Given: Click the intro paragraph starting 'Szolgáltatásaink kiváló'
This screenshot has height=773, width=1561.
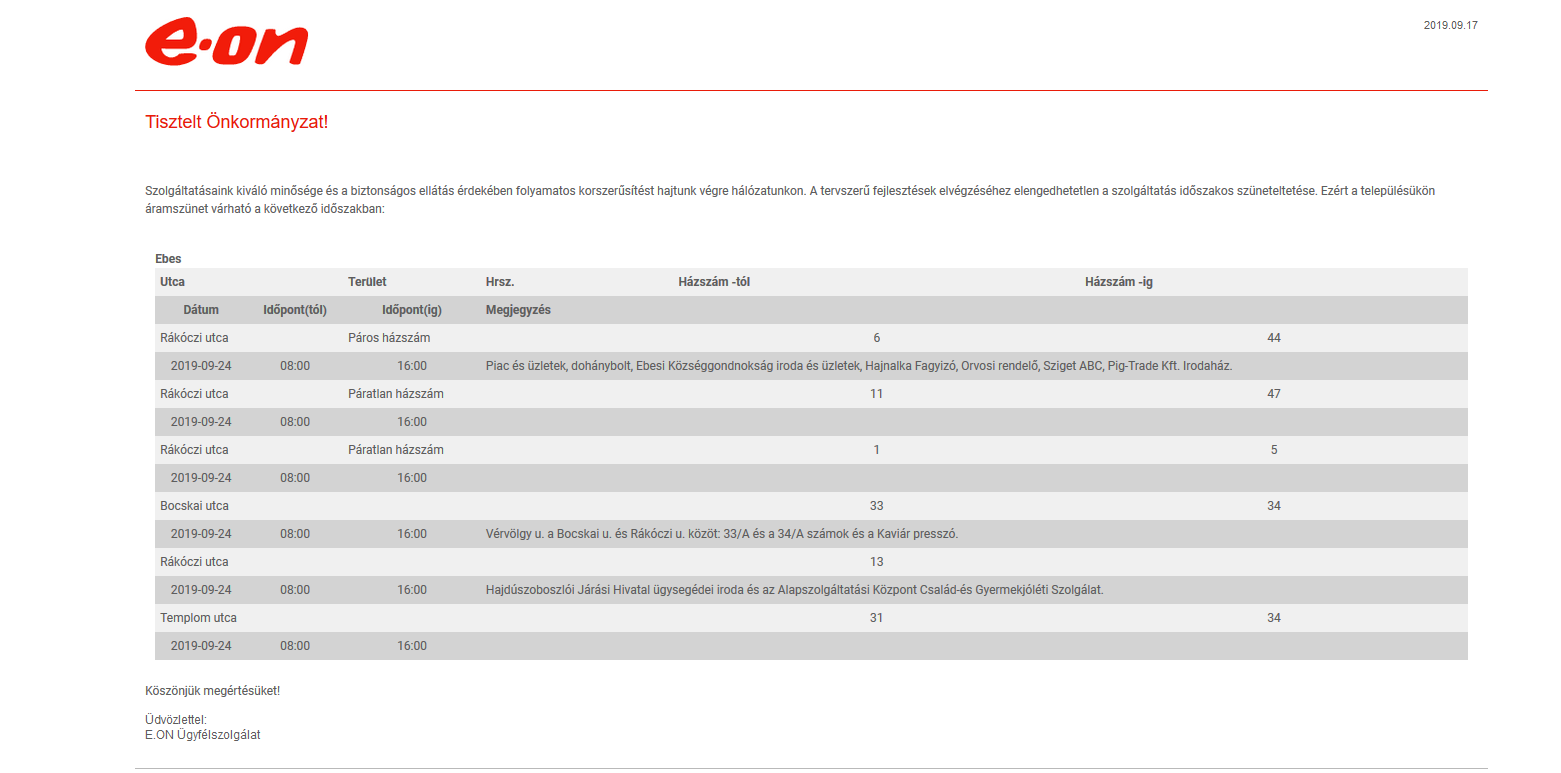Looking at the screenshot, I should click(790, 200).
